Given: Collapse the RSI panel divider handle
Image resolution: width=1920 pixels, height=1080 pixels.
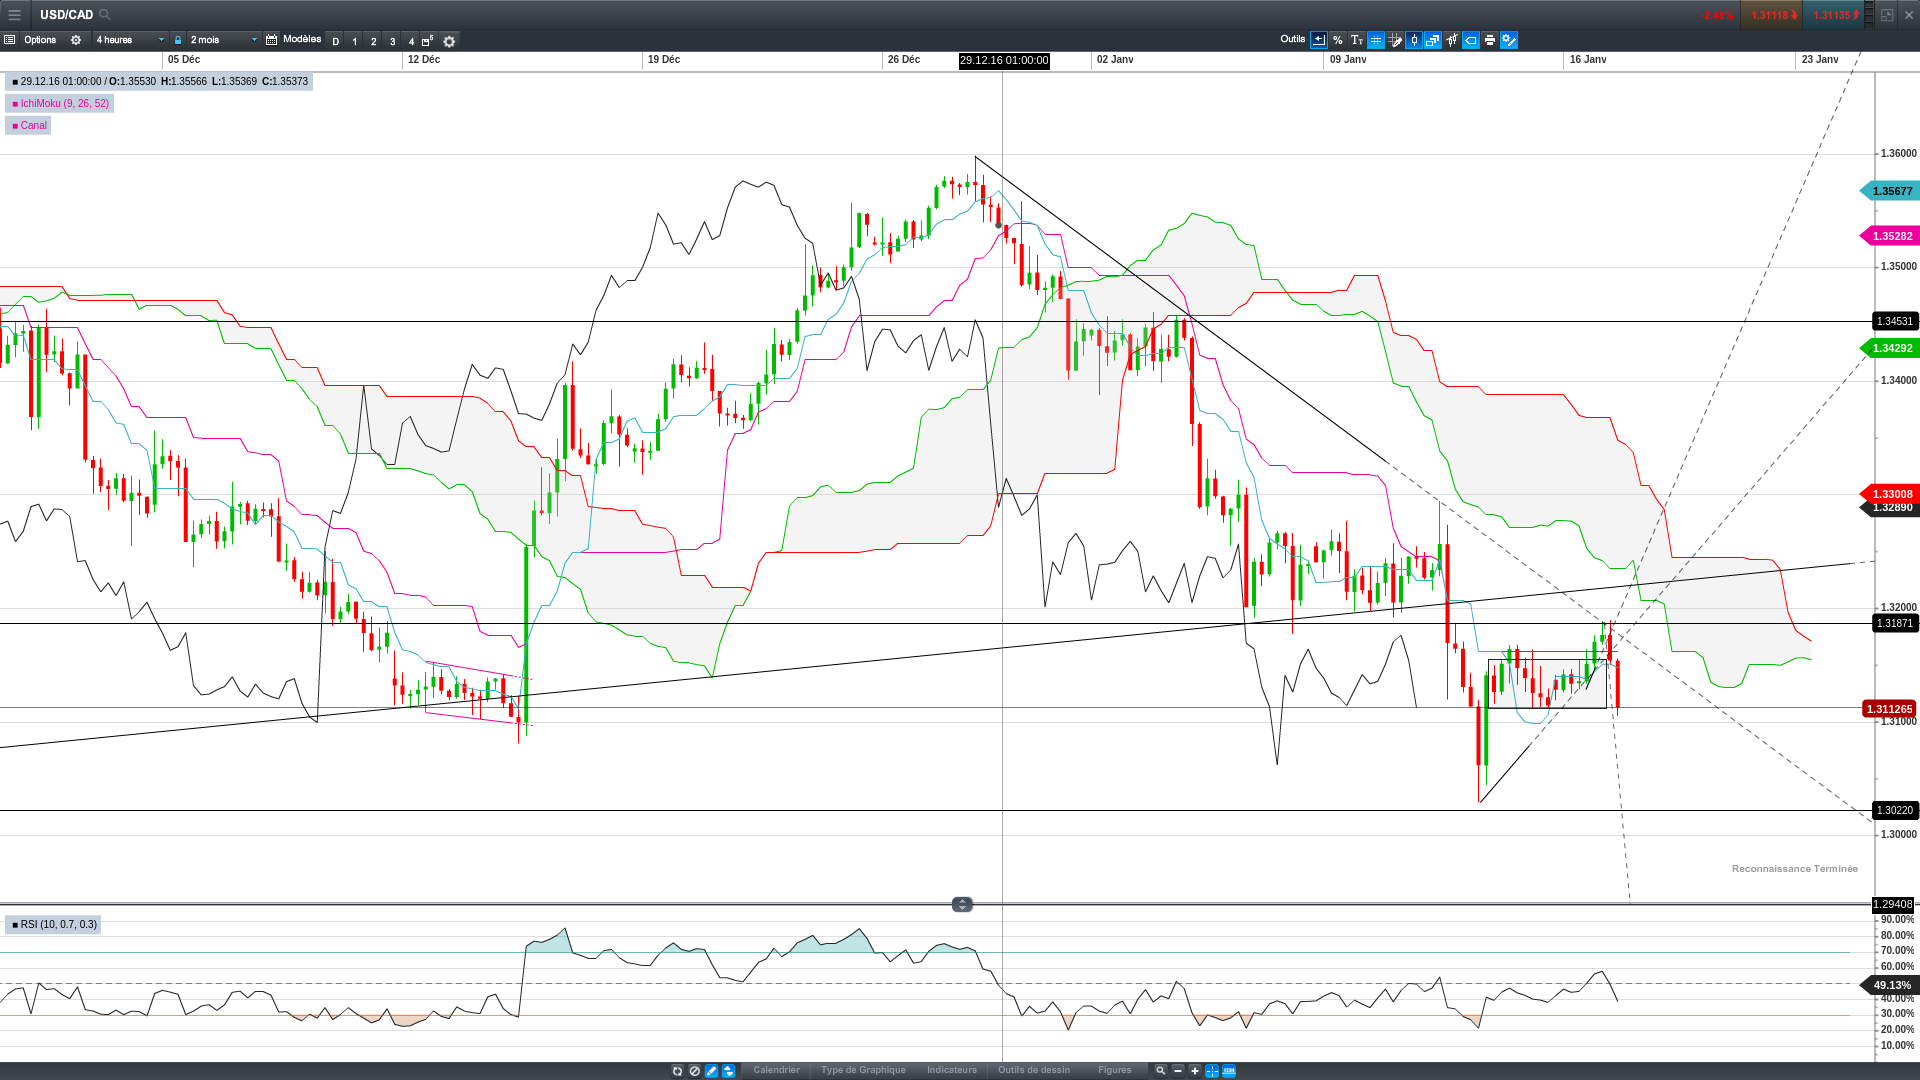Looking at the screenshot, I should (962, 904).
